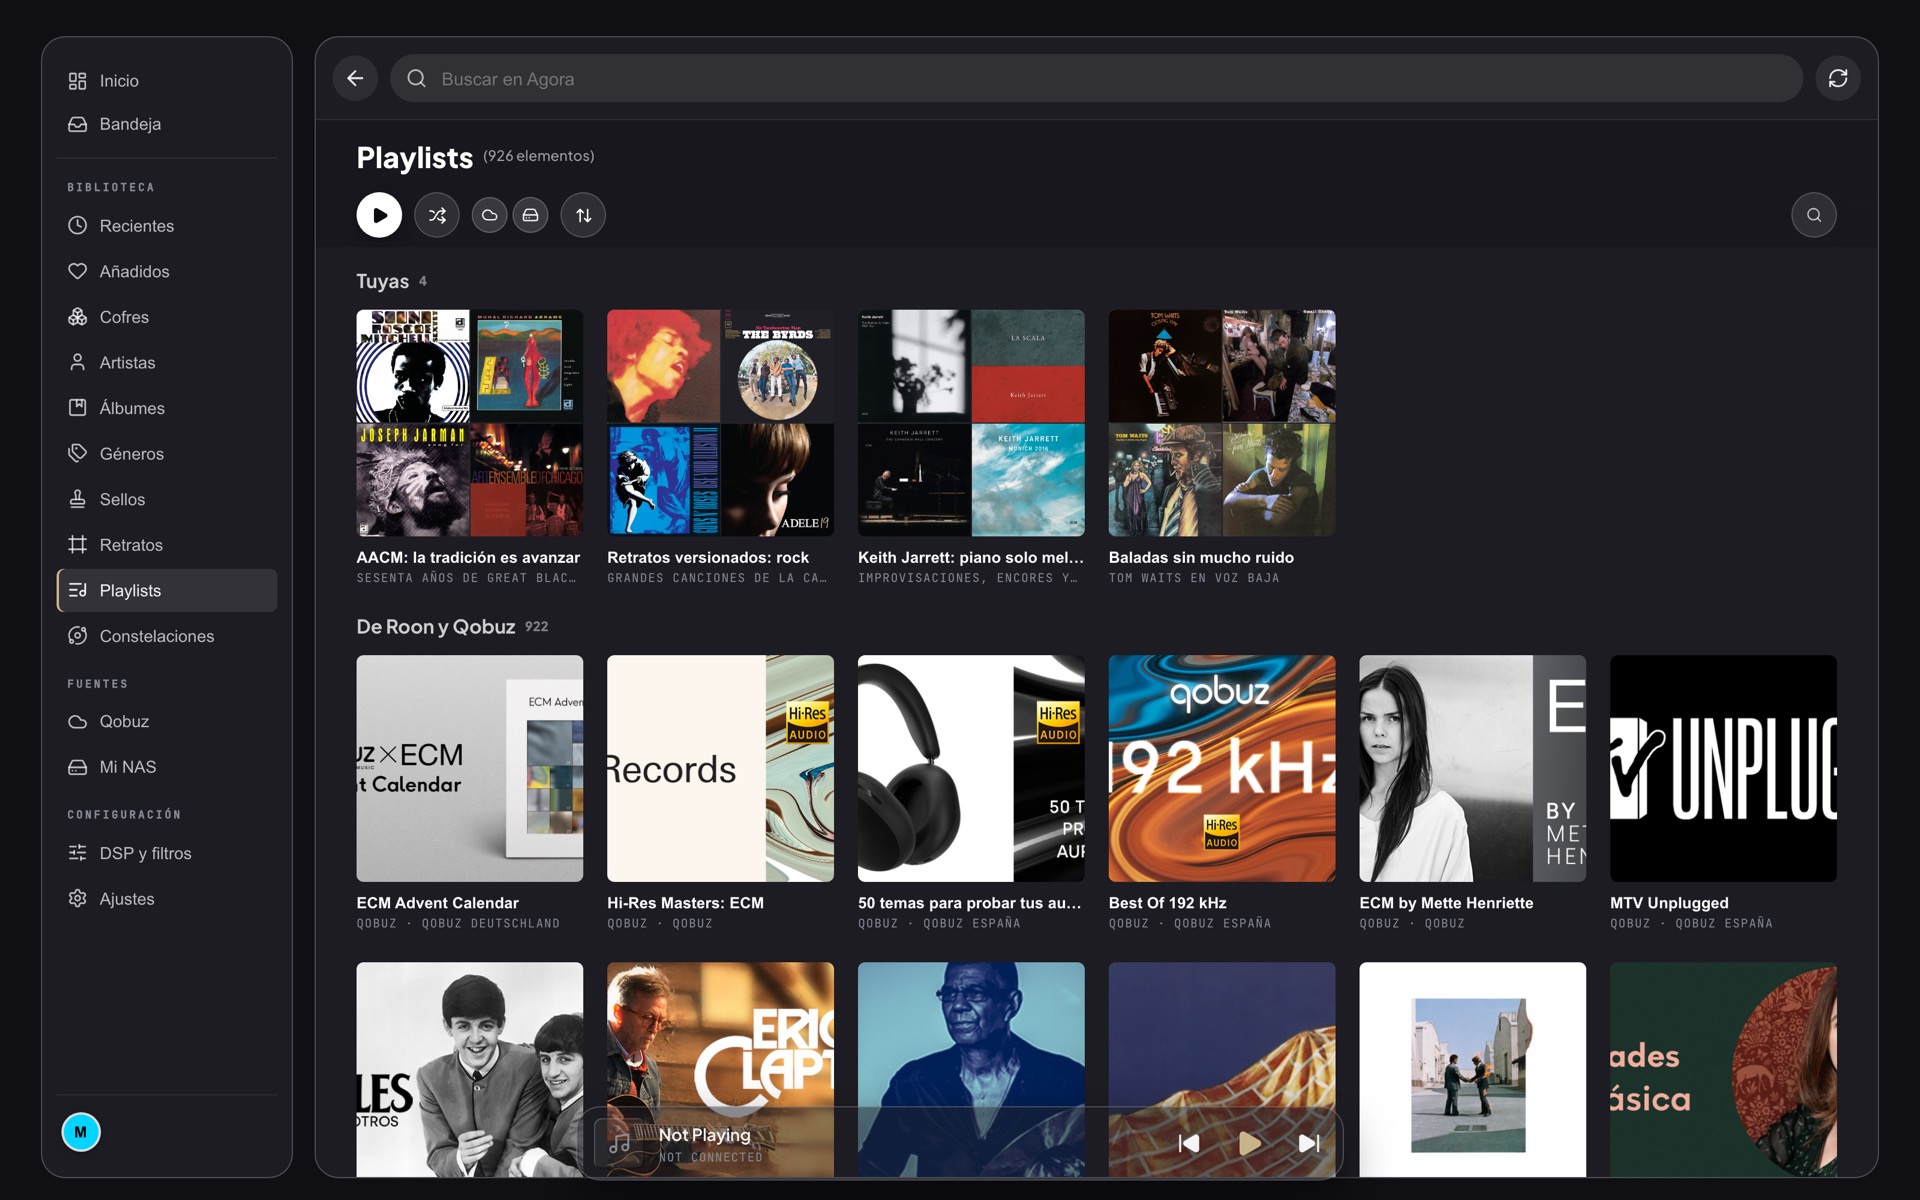Enable shuffle playback
Image resolution: width=1920 pixels, height=1200 pixels.
click(437, 215)
